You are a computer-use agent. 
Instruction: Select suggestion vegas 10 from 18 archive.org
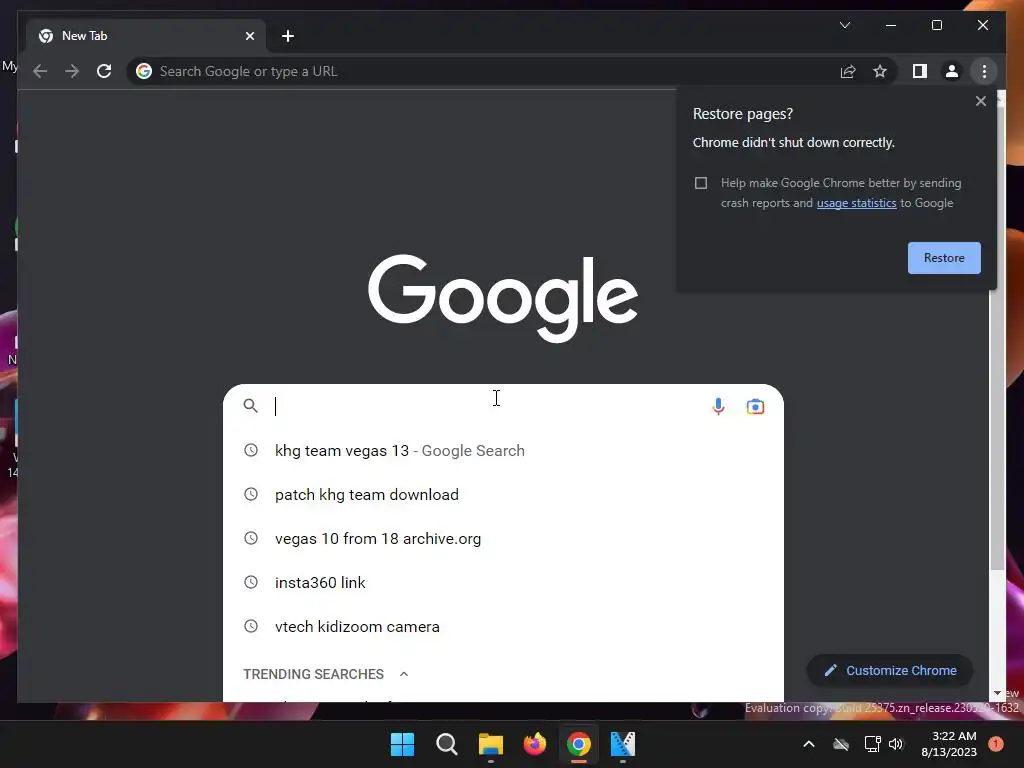click(x=503, y=538)
